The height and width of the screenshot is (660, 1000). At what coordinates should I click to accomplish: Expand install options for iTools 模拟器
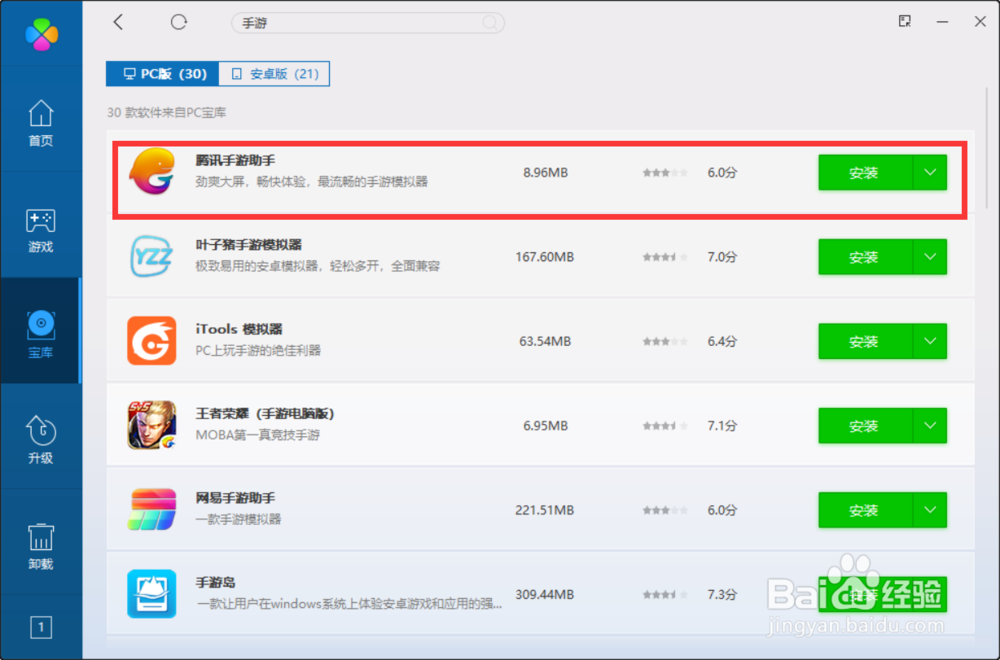coord(930,341)
